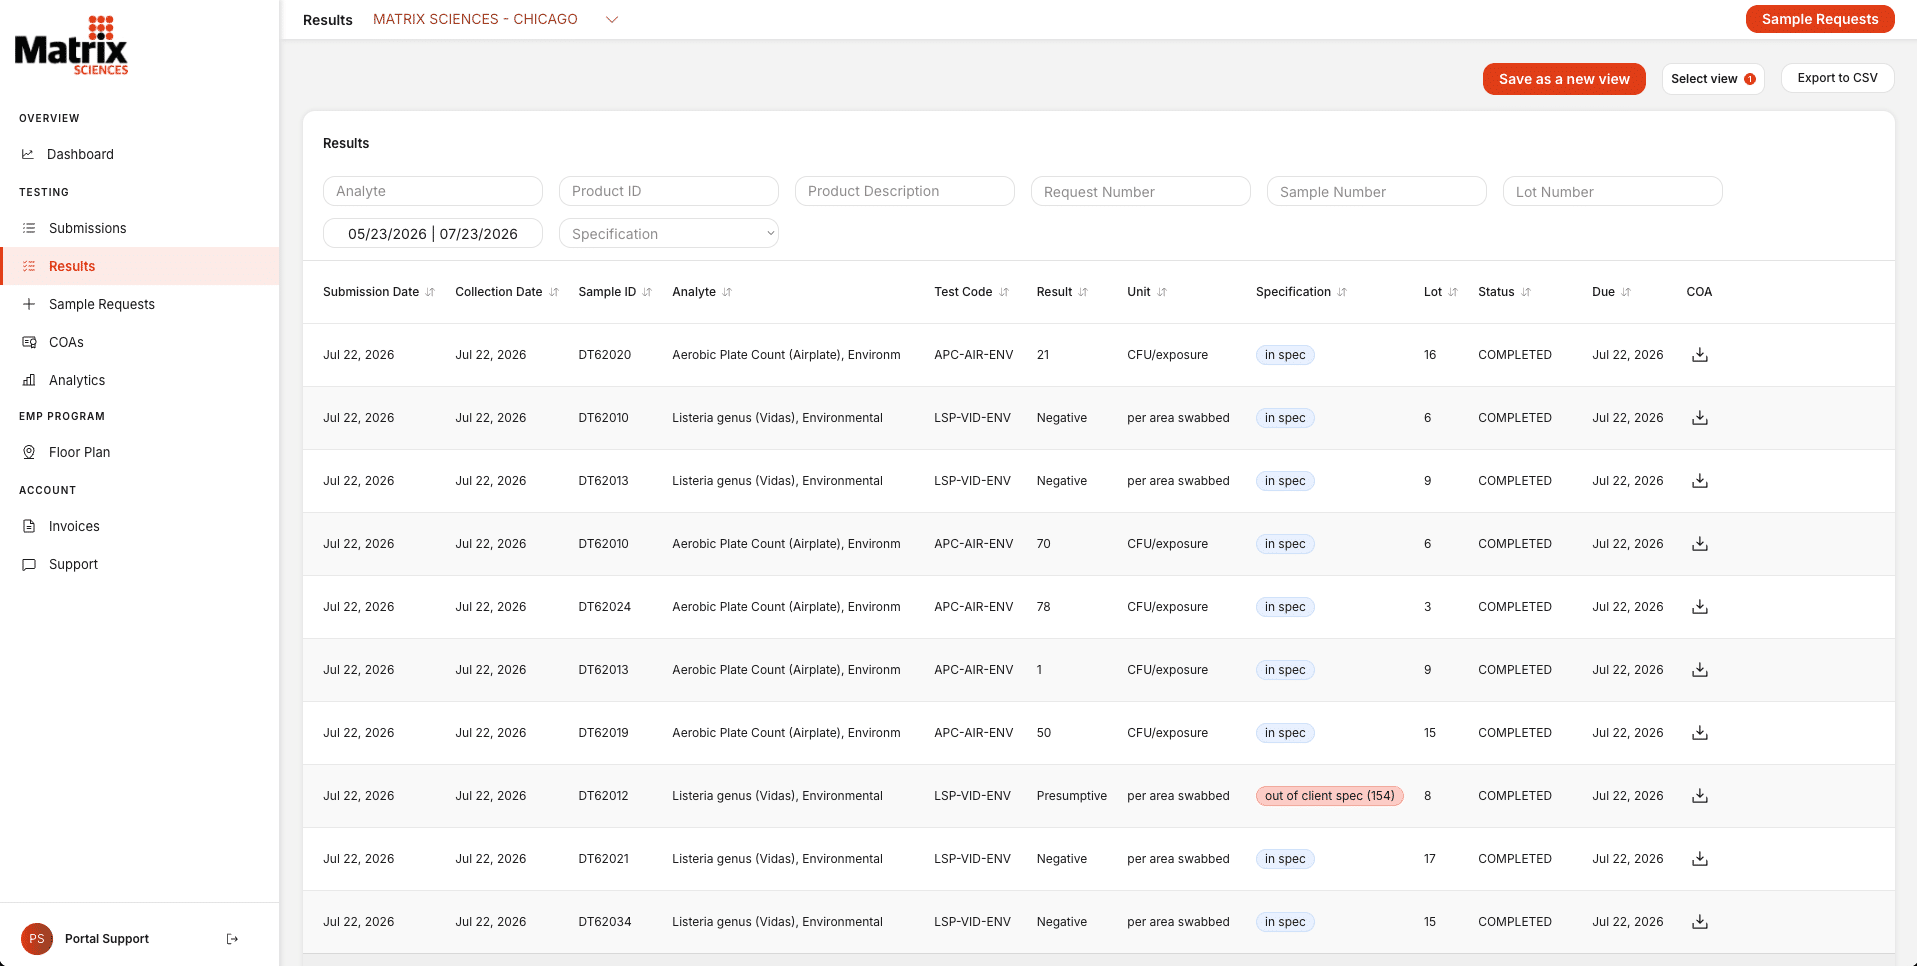Download COA for DT62024 row
Screen dimensions: 1917x966
1700,607
